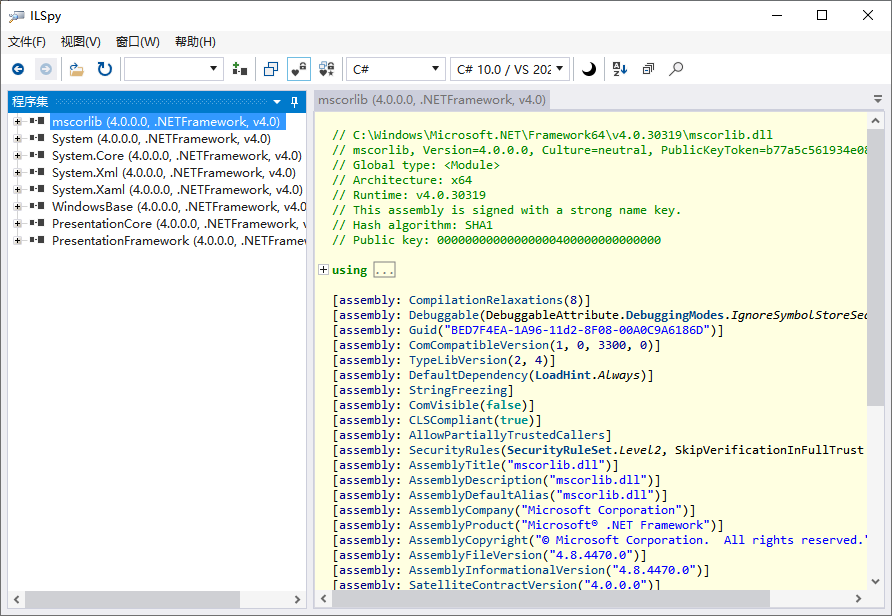Click the Sort assembly list icon
Screen dimensions: 892x616
pyautogui.click(x=619, y=69)
